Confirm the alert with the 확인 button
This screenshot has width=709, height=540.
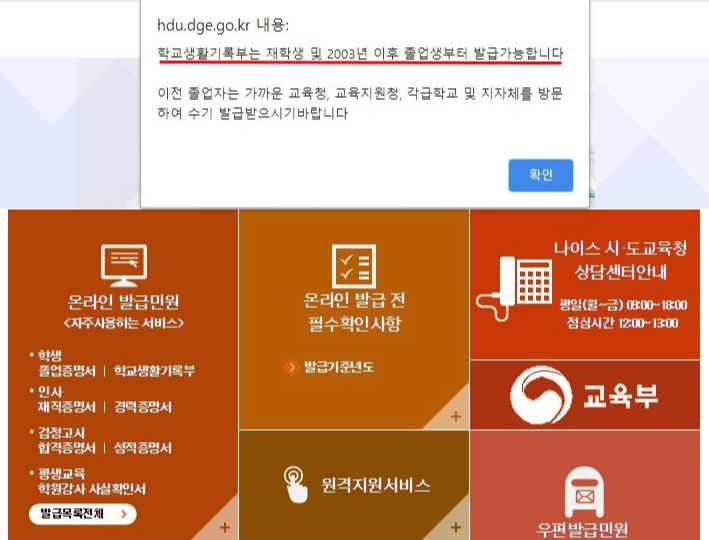coord(540,175)
